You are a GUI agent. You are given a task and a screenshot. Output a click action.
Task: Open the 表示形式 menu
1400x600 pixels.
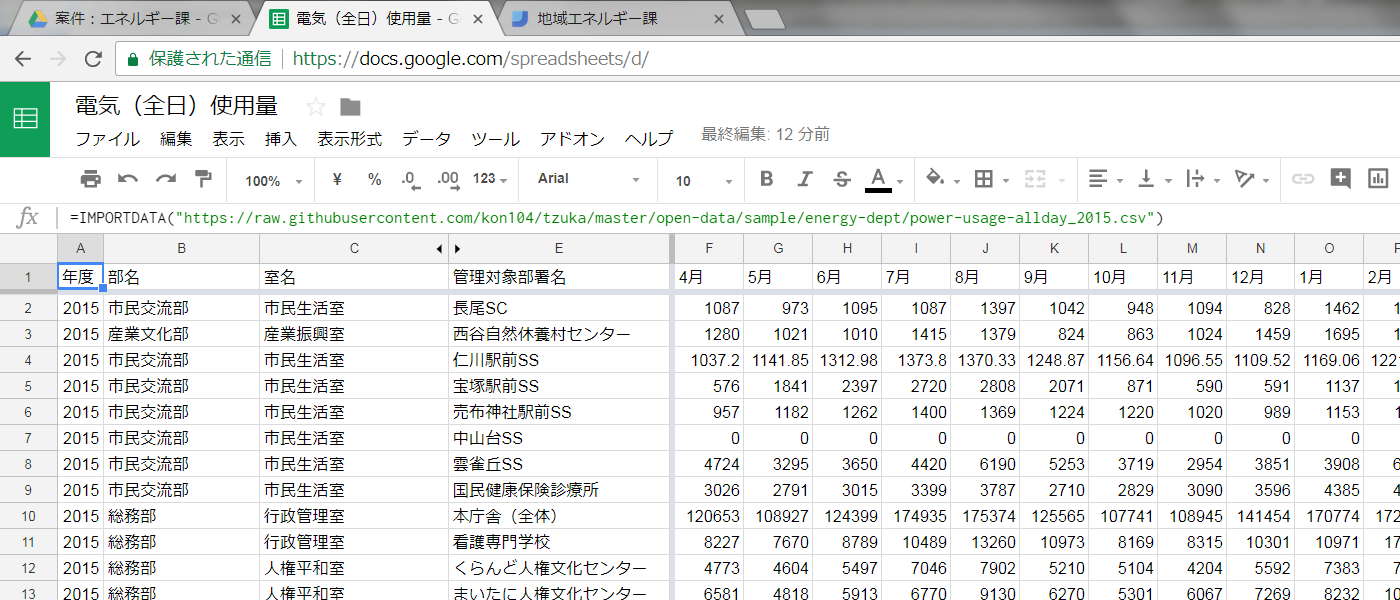pyautogui.click(x=350, y=139)
